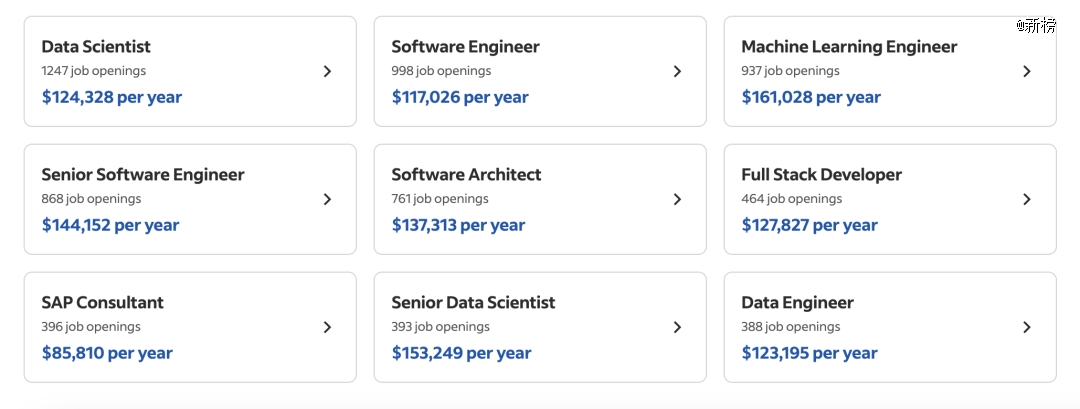Click the $161,028 per year salary
This screenshot has width=1080, height=409.
[811, 97]
